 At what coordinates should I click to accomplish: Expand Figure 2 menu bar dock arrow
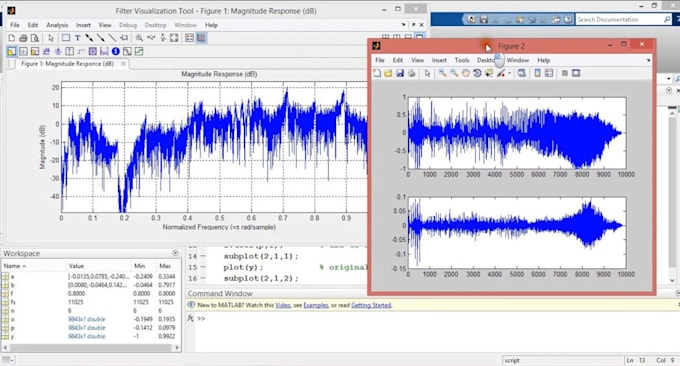[x=648, y=60]
